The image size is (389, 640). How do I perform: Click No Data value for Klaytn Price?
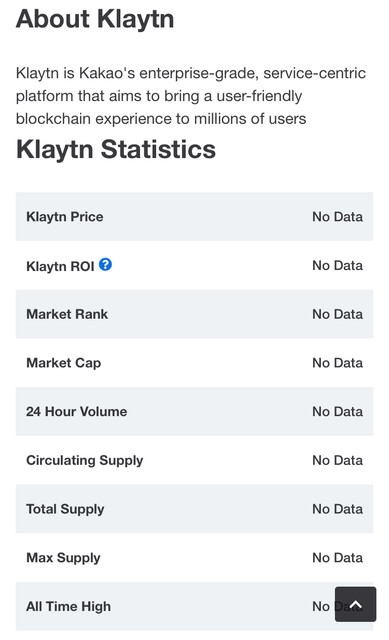[x=337, y=217]
